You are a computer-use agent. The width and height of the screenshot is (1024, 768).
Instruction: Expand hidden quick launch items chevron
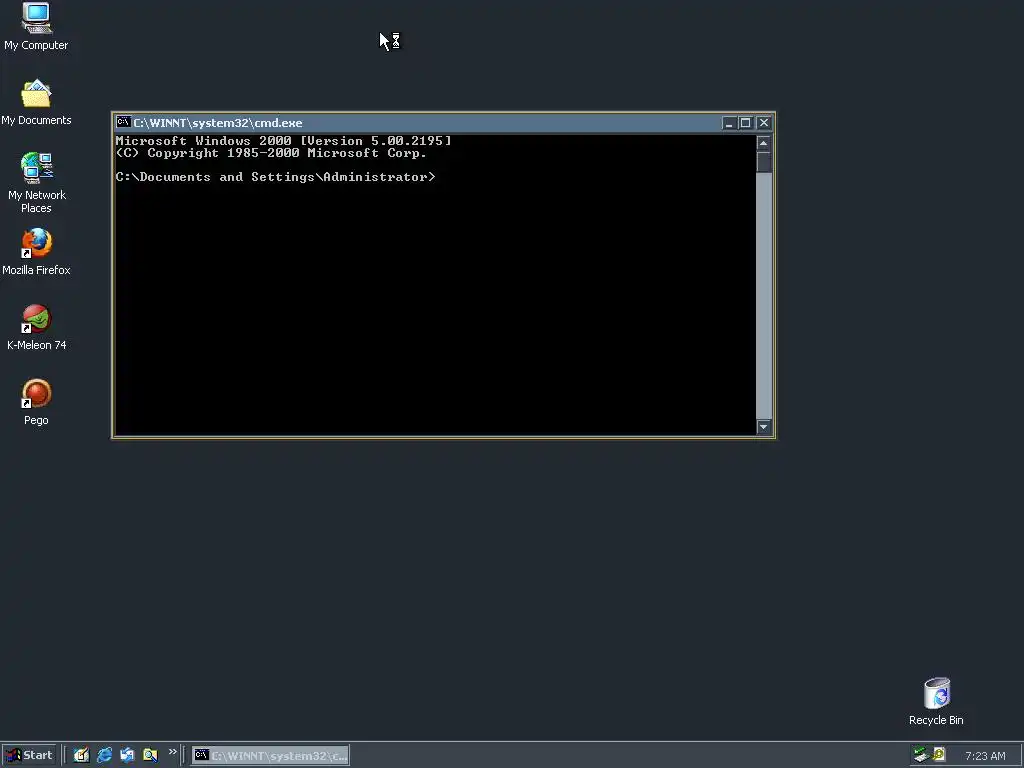[x=172, y=752]
